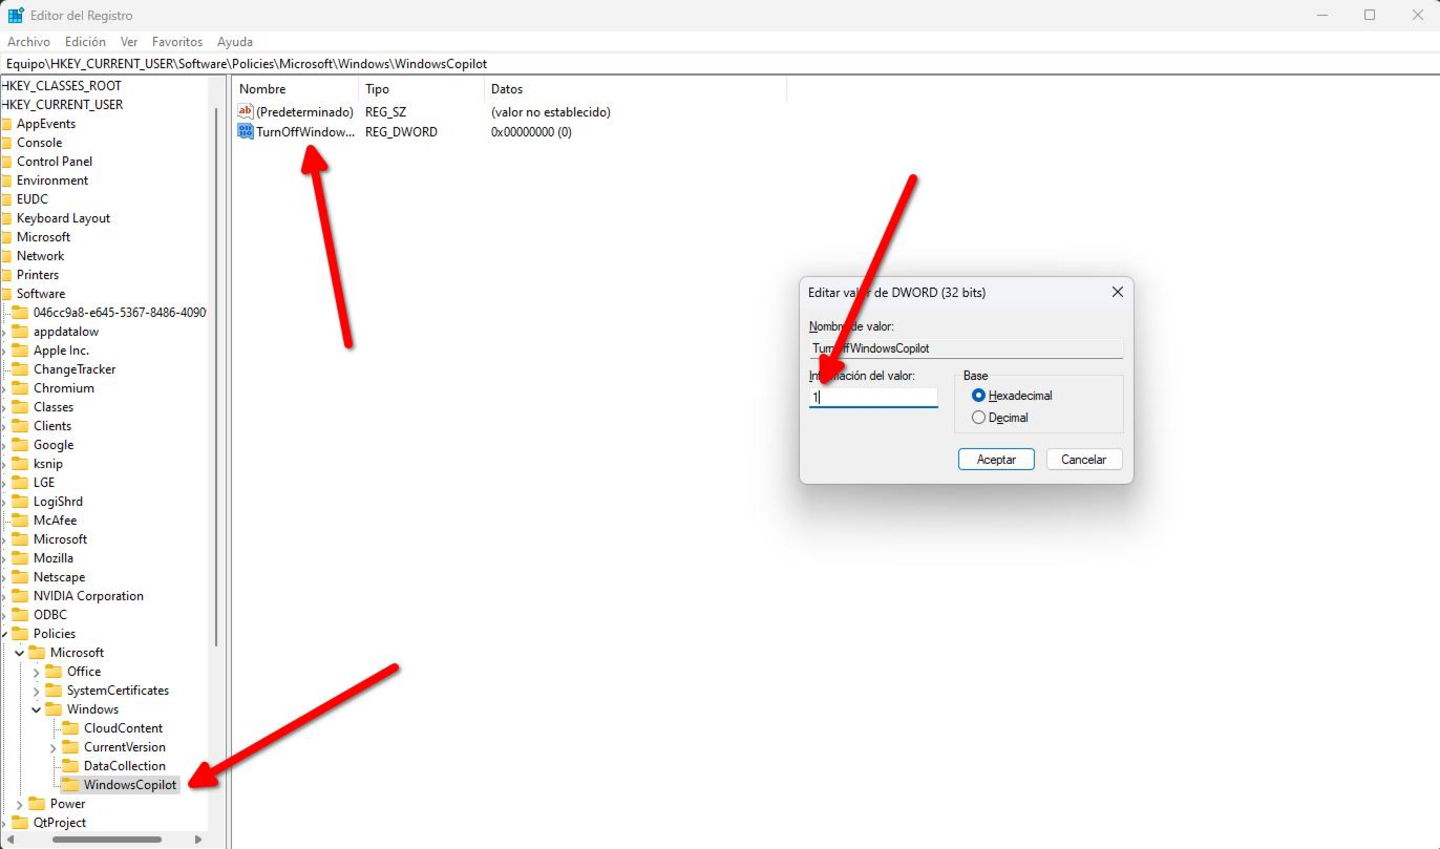Dismiss the dialog with Cancelar
Image resolution: width=1440 pixels, height=849 pixels.
(1084, 460)
